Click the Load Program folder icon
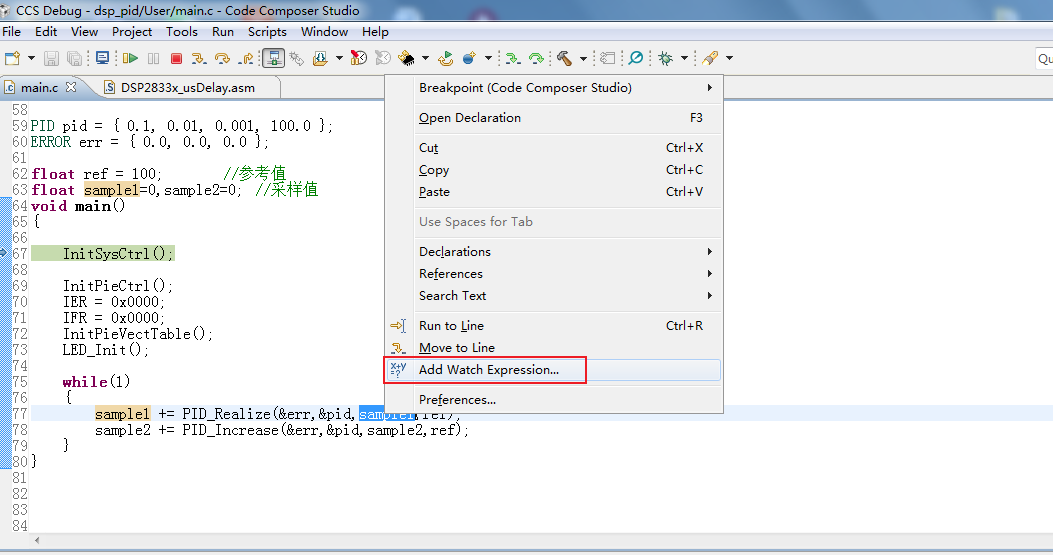Screen dimensions: 1053x555 click(x=320, y=58)
